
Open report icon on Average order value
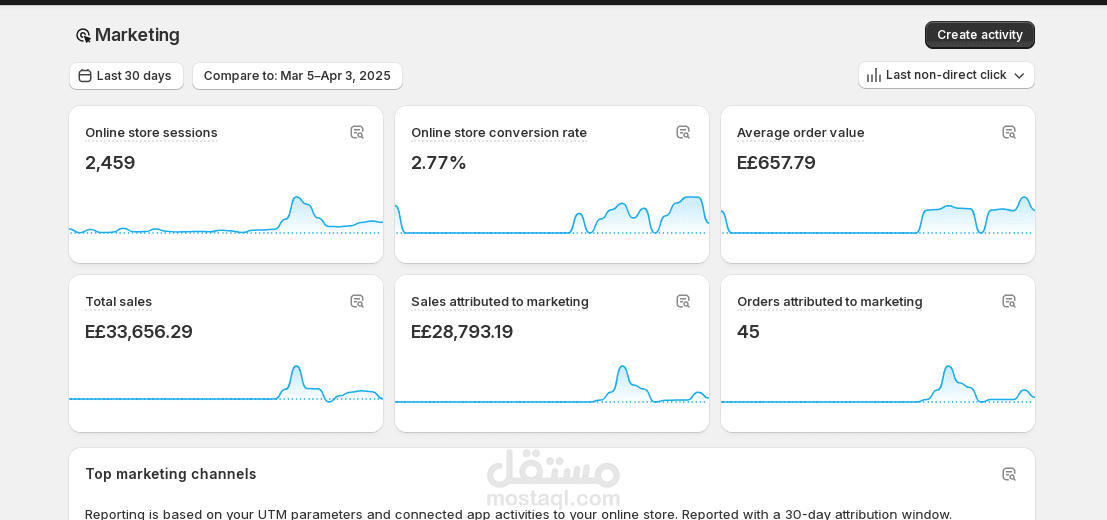tap(1009, 132)
